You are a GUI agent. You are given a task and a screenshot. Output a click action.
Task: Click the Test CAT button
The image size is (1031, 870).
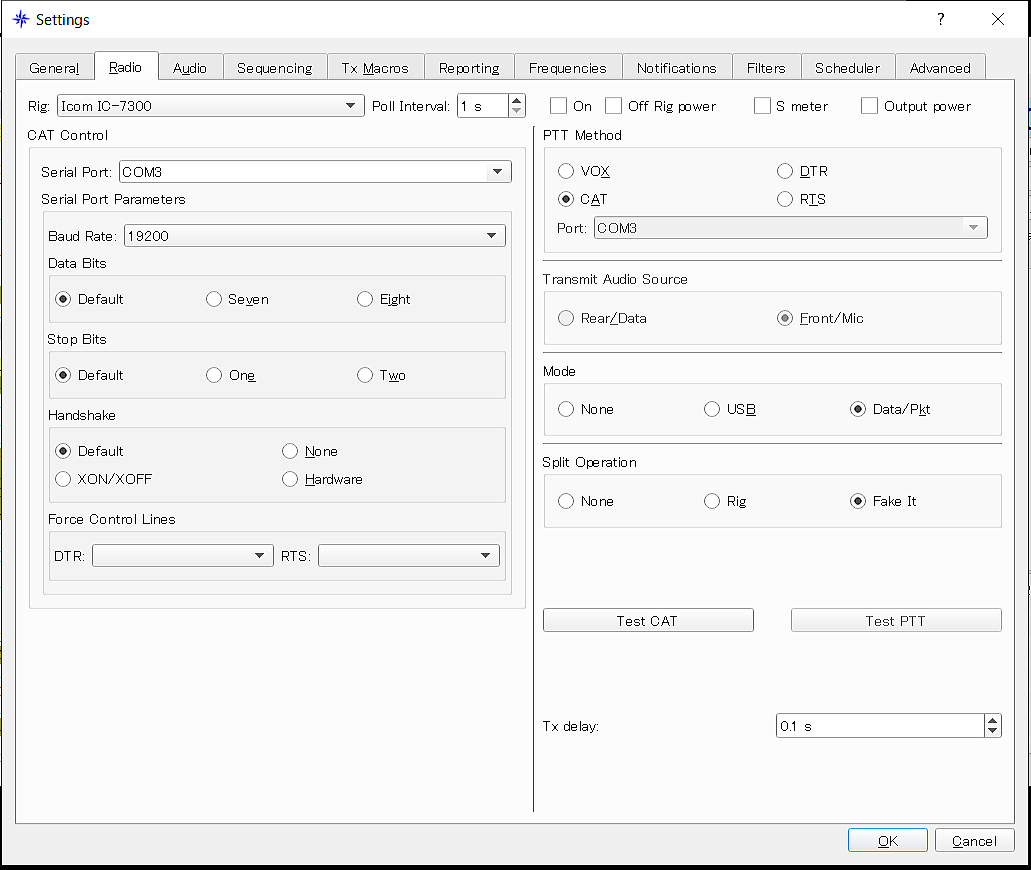pyautogui.click(x=648, y=620)
